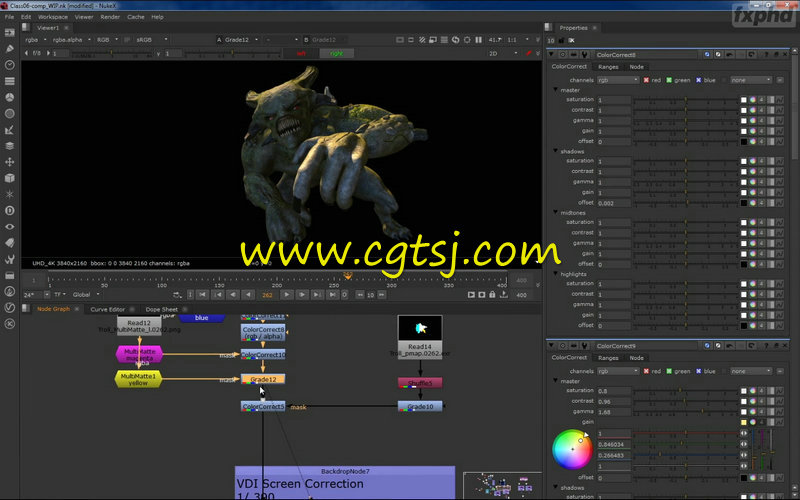Image resolution: width=800 pixels, height=500 pixels.
Task: Open the 2D view mode dropdown
Action: [503, 53]
